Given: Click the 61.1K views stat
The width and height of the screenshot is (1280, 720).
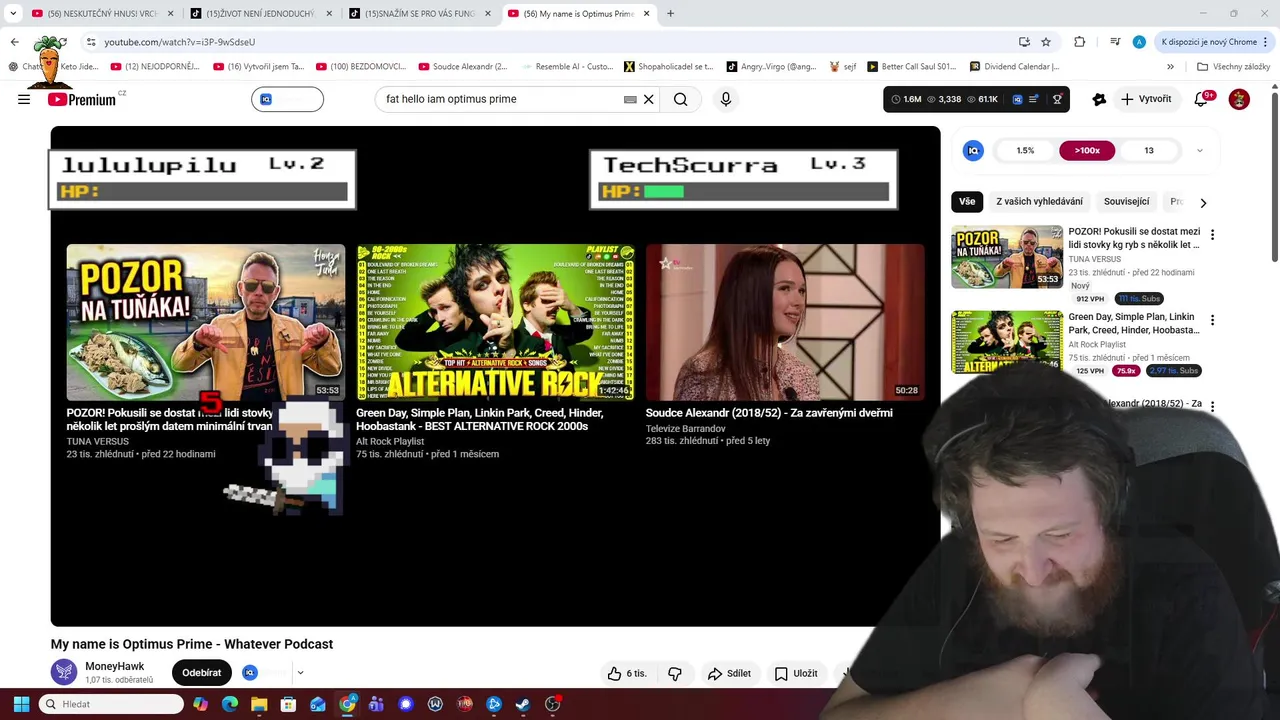Looking at the screenshot, I should [982, 99].
